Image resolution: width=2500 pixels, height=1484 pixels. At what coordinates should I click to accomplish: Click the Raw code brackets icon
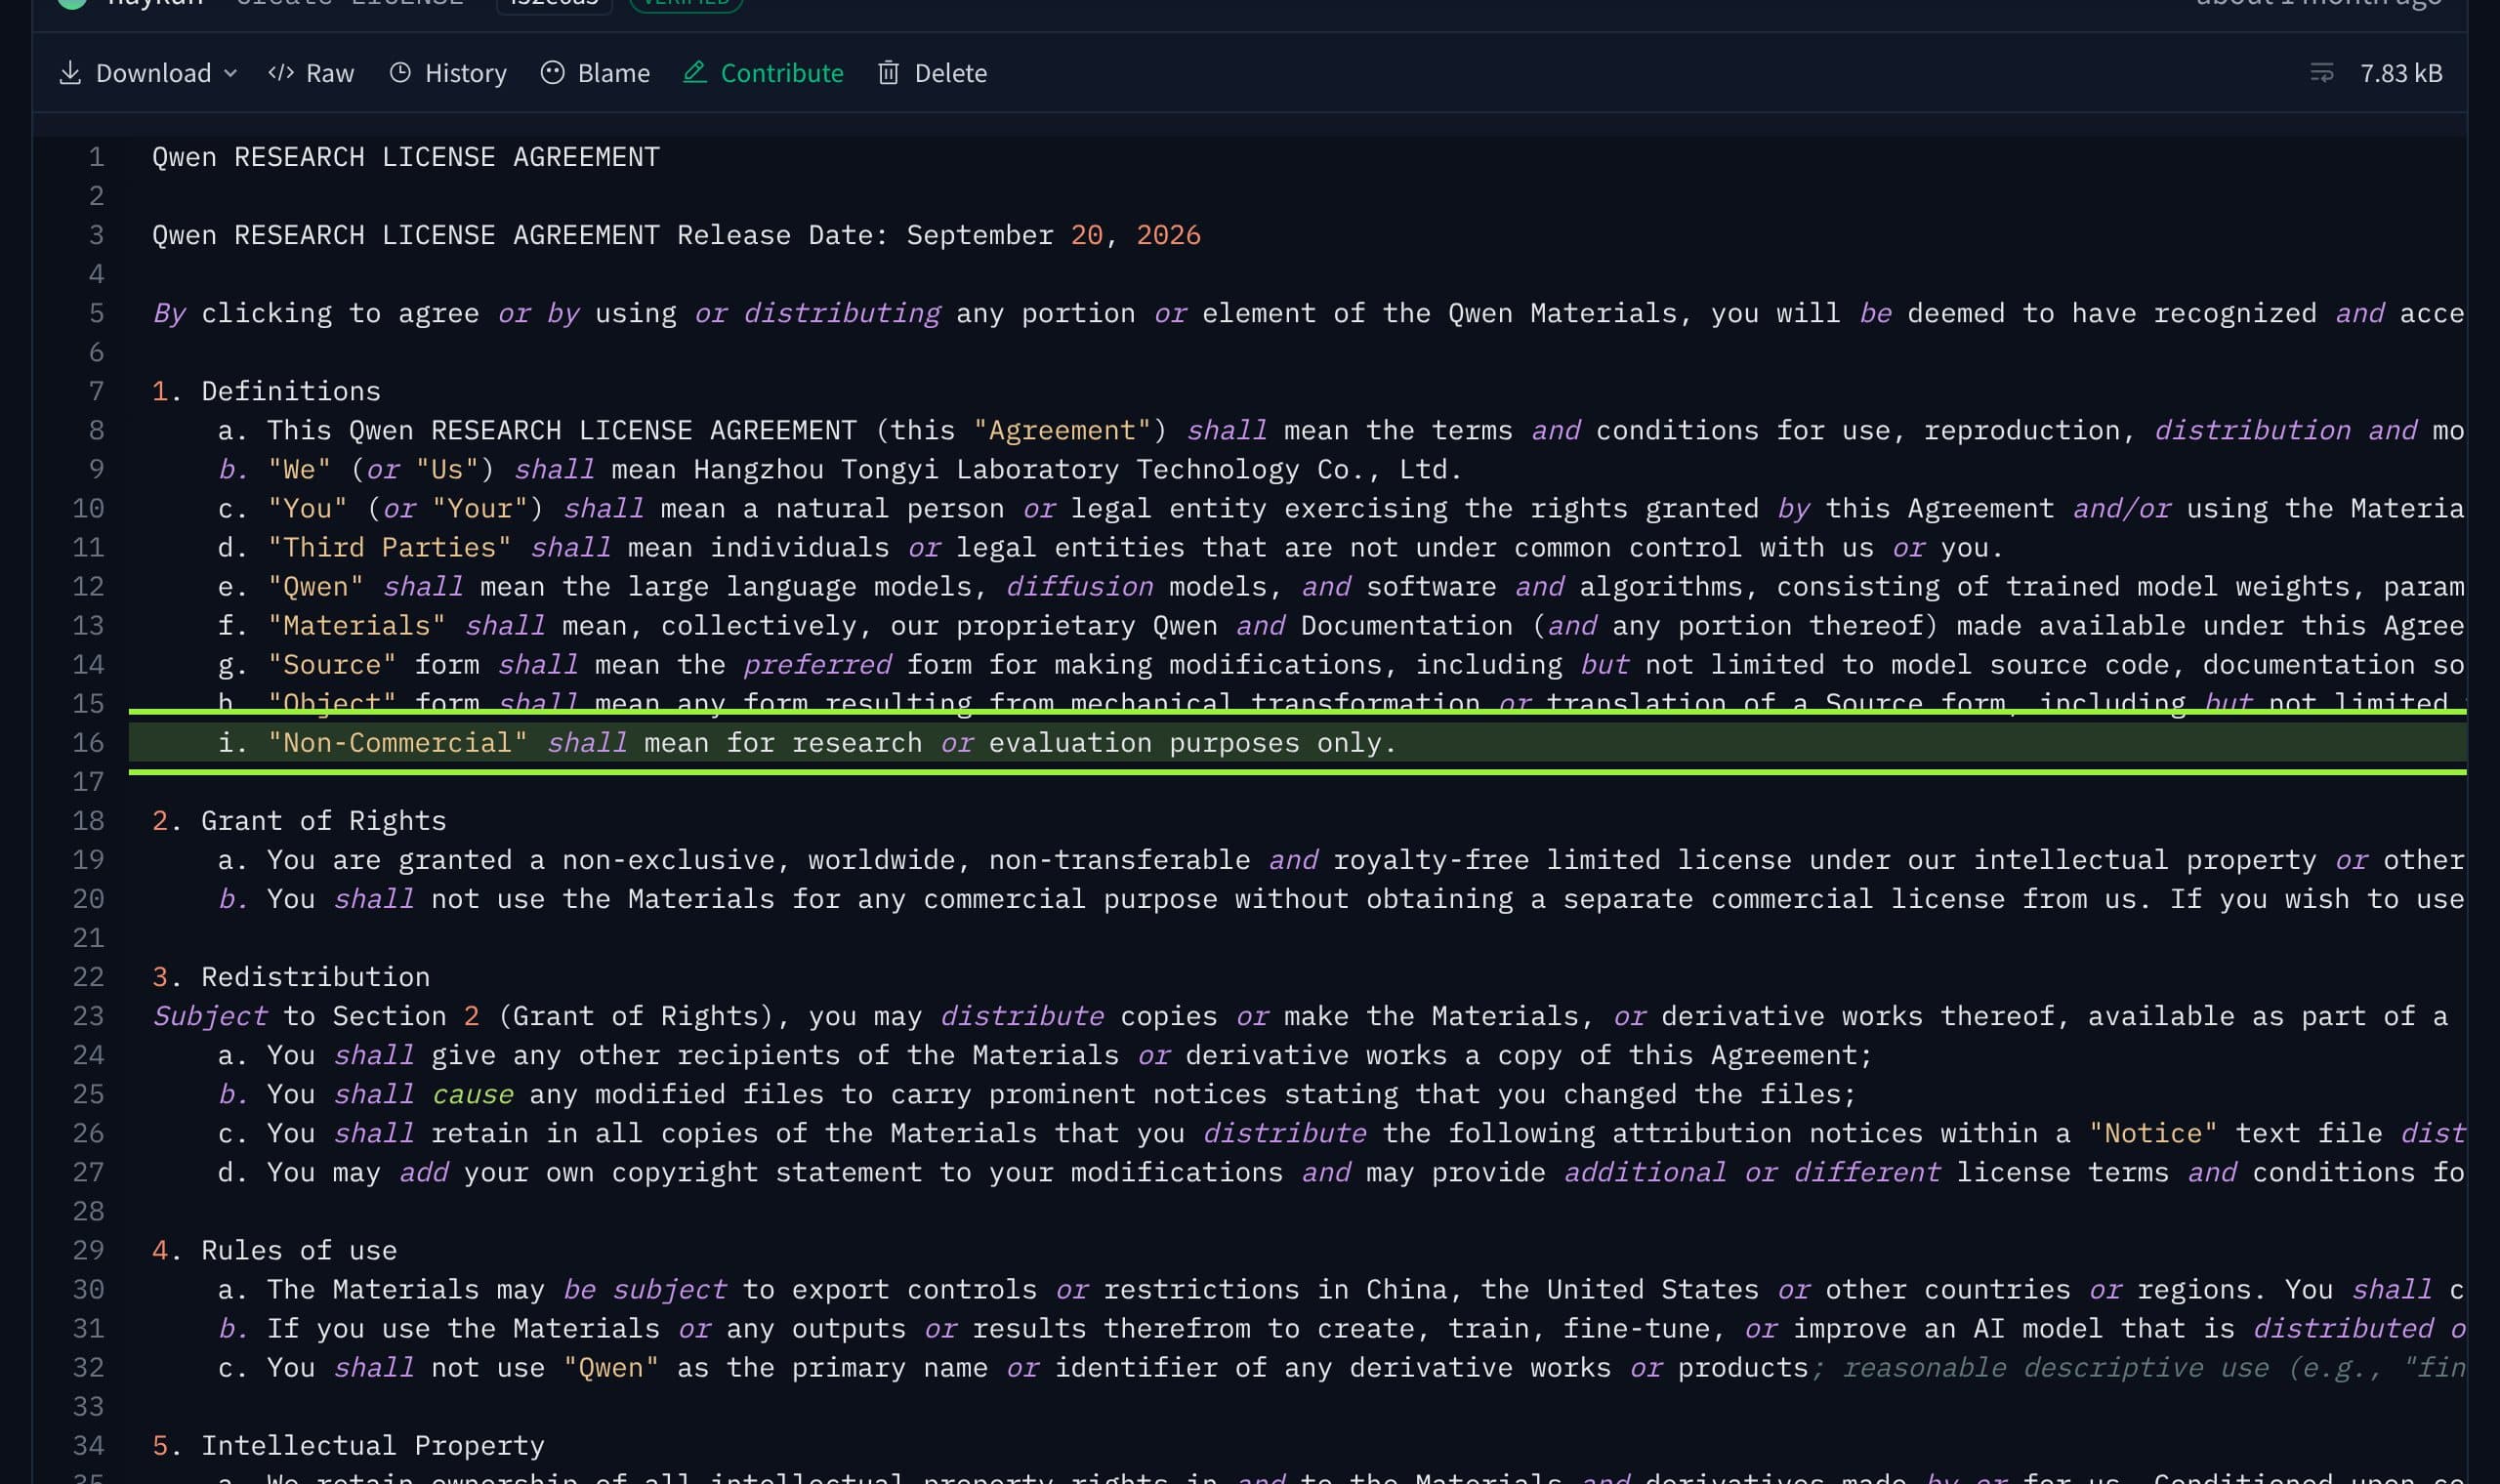point(281,73)
